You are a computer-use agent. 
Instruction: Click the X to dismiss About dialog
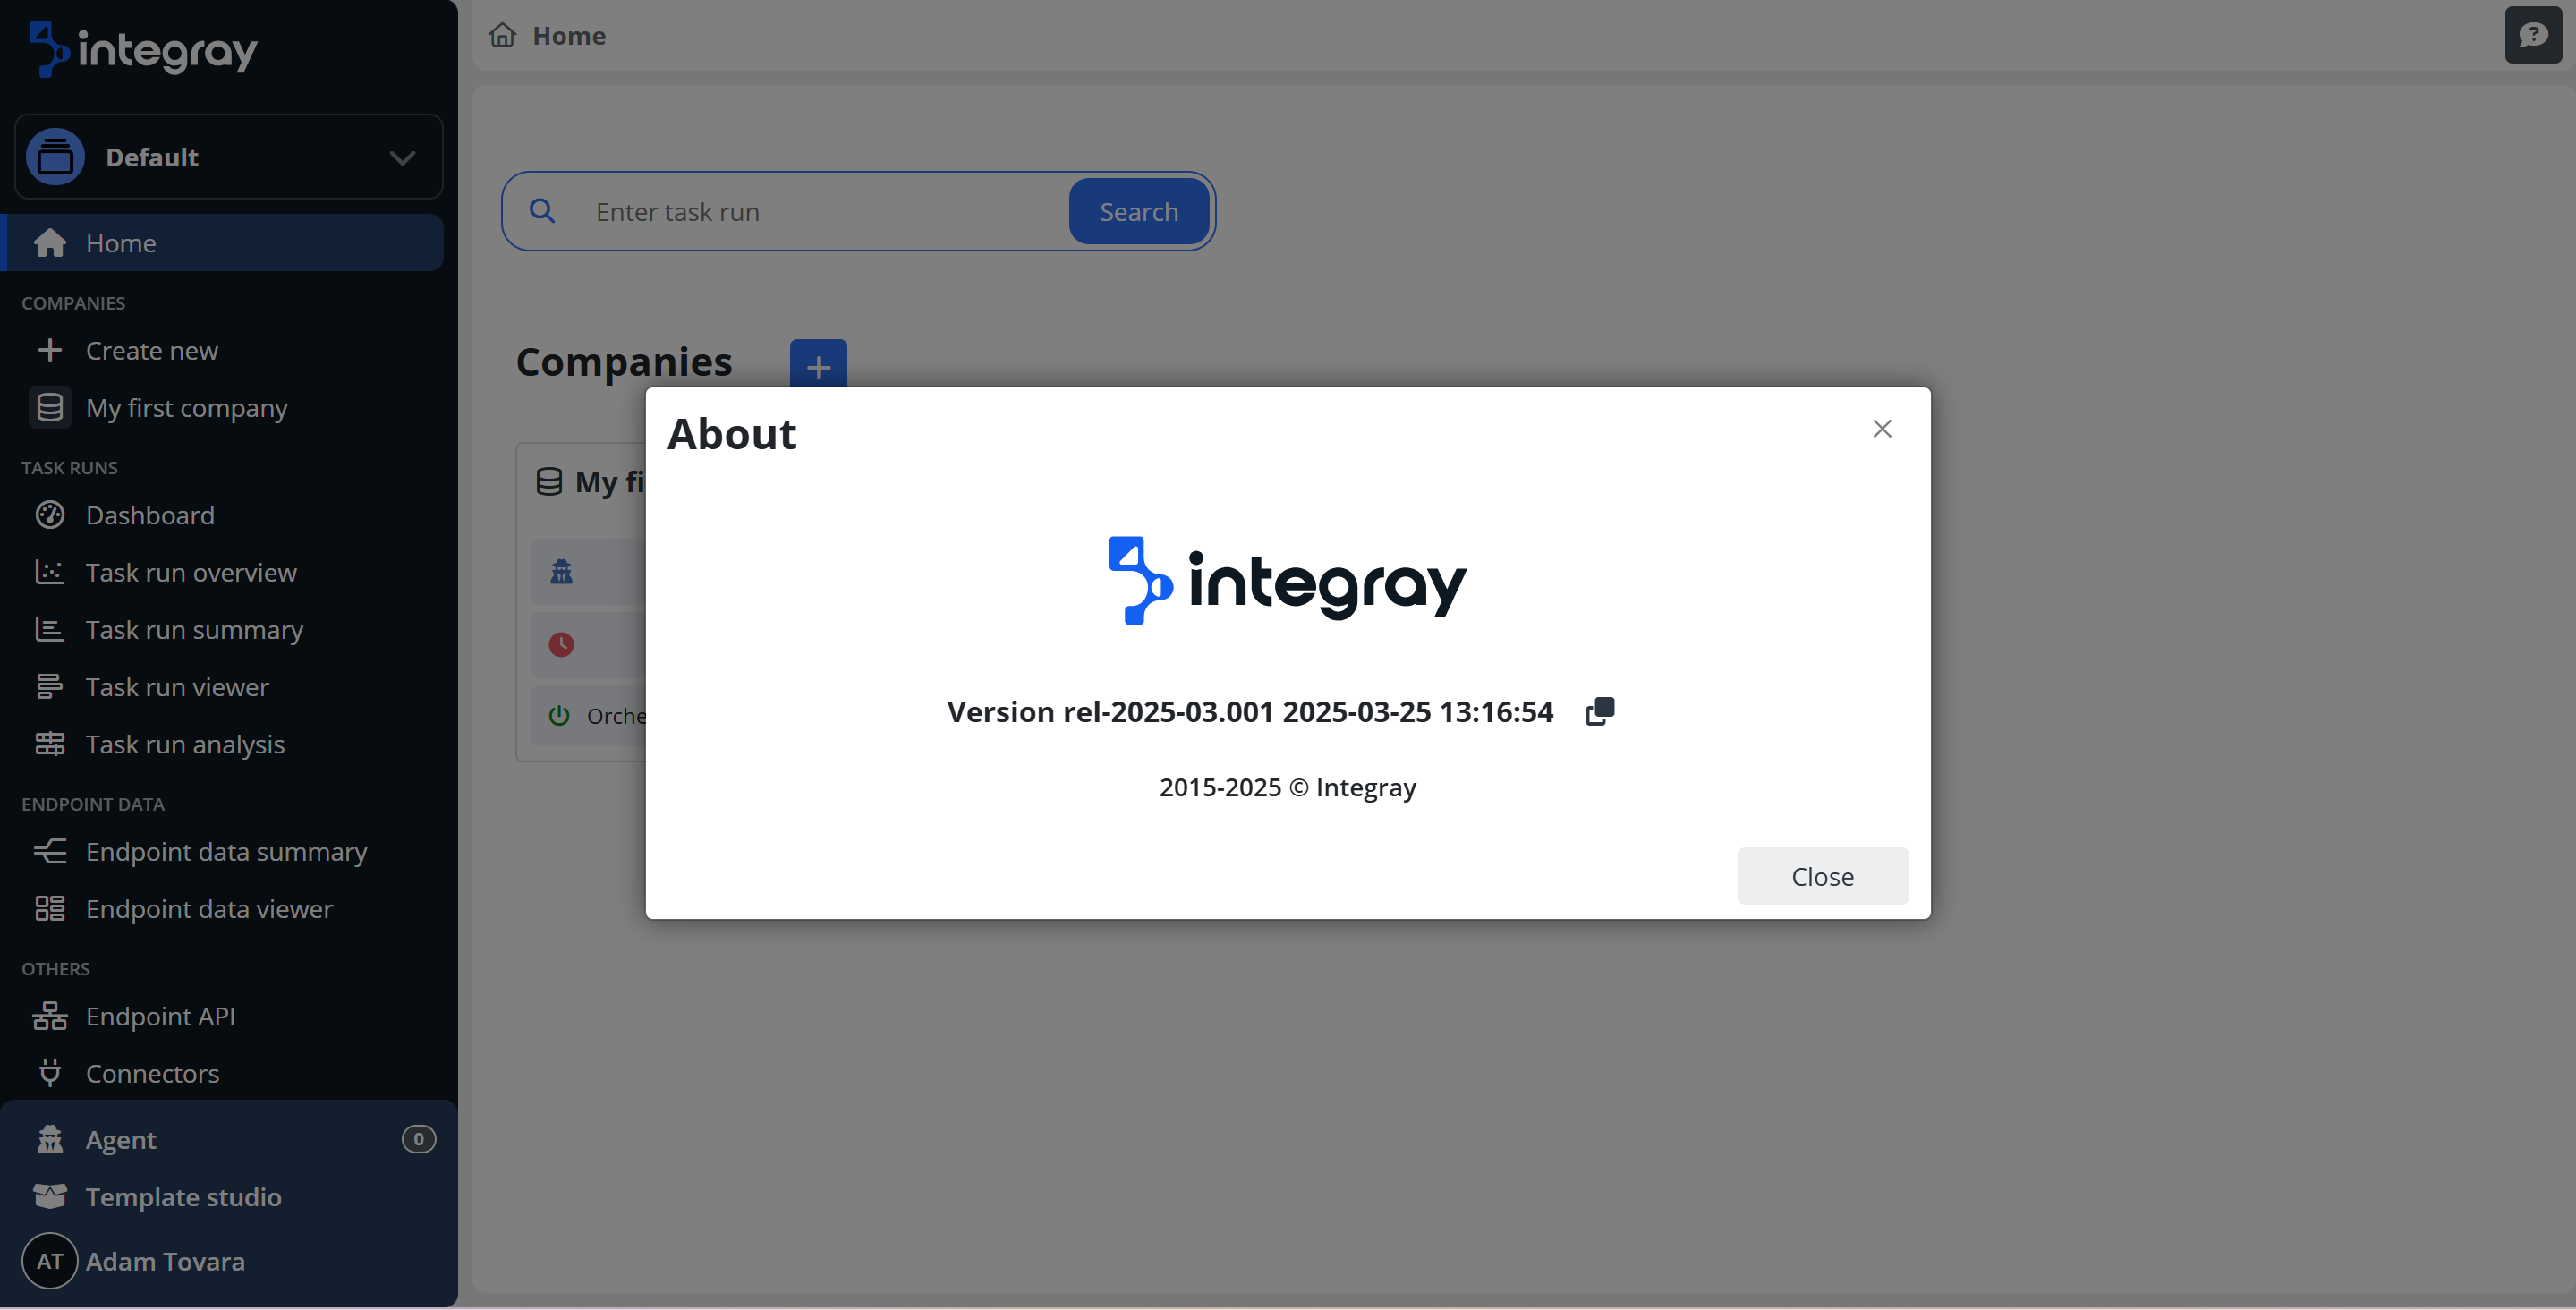tap(1881, 429)
